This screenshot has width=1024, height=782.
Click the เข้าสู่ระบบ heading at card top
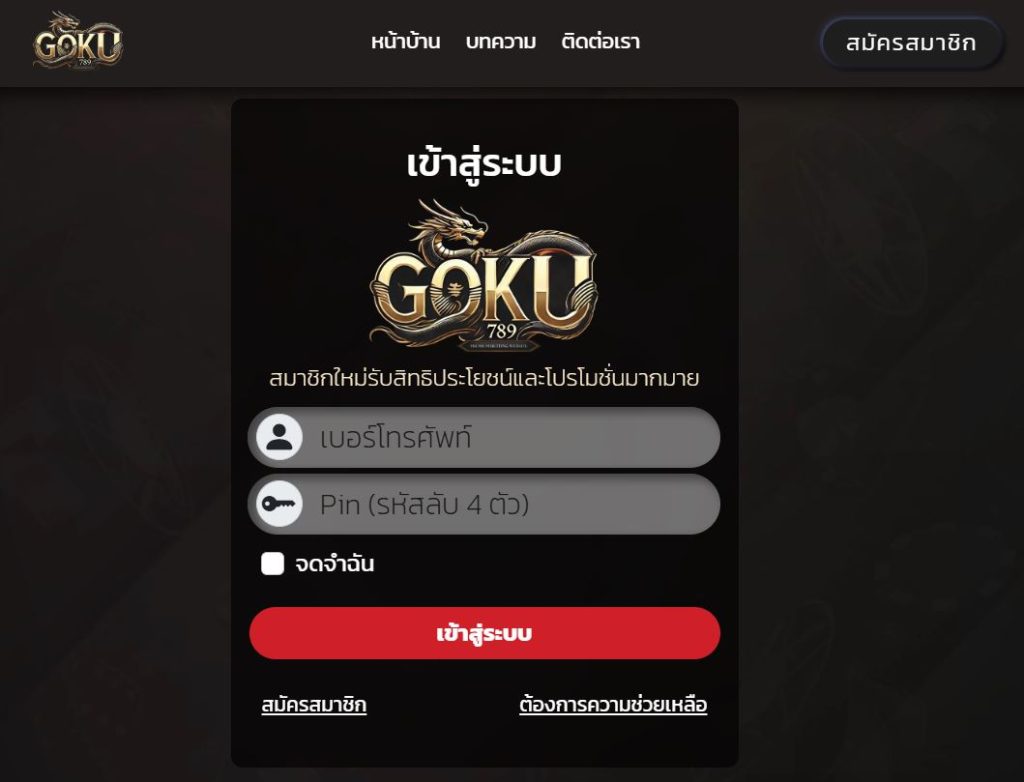pos(484,165)
